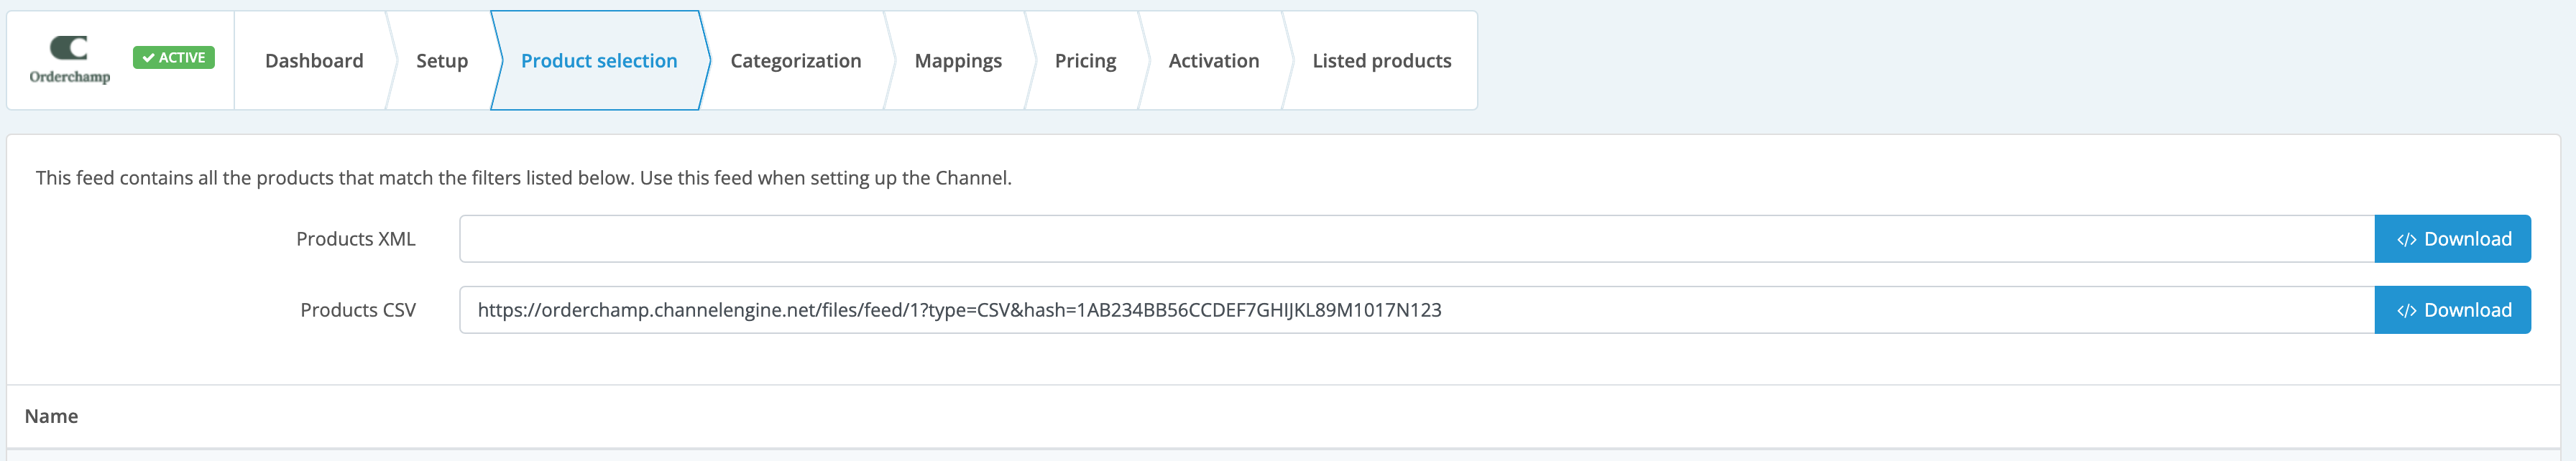Screen dimensions: 2576x461
Task: Click the empty Products XML field
Action: (1417, 239)
